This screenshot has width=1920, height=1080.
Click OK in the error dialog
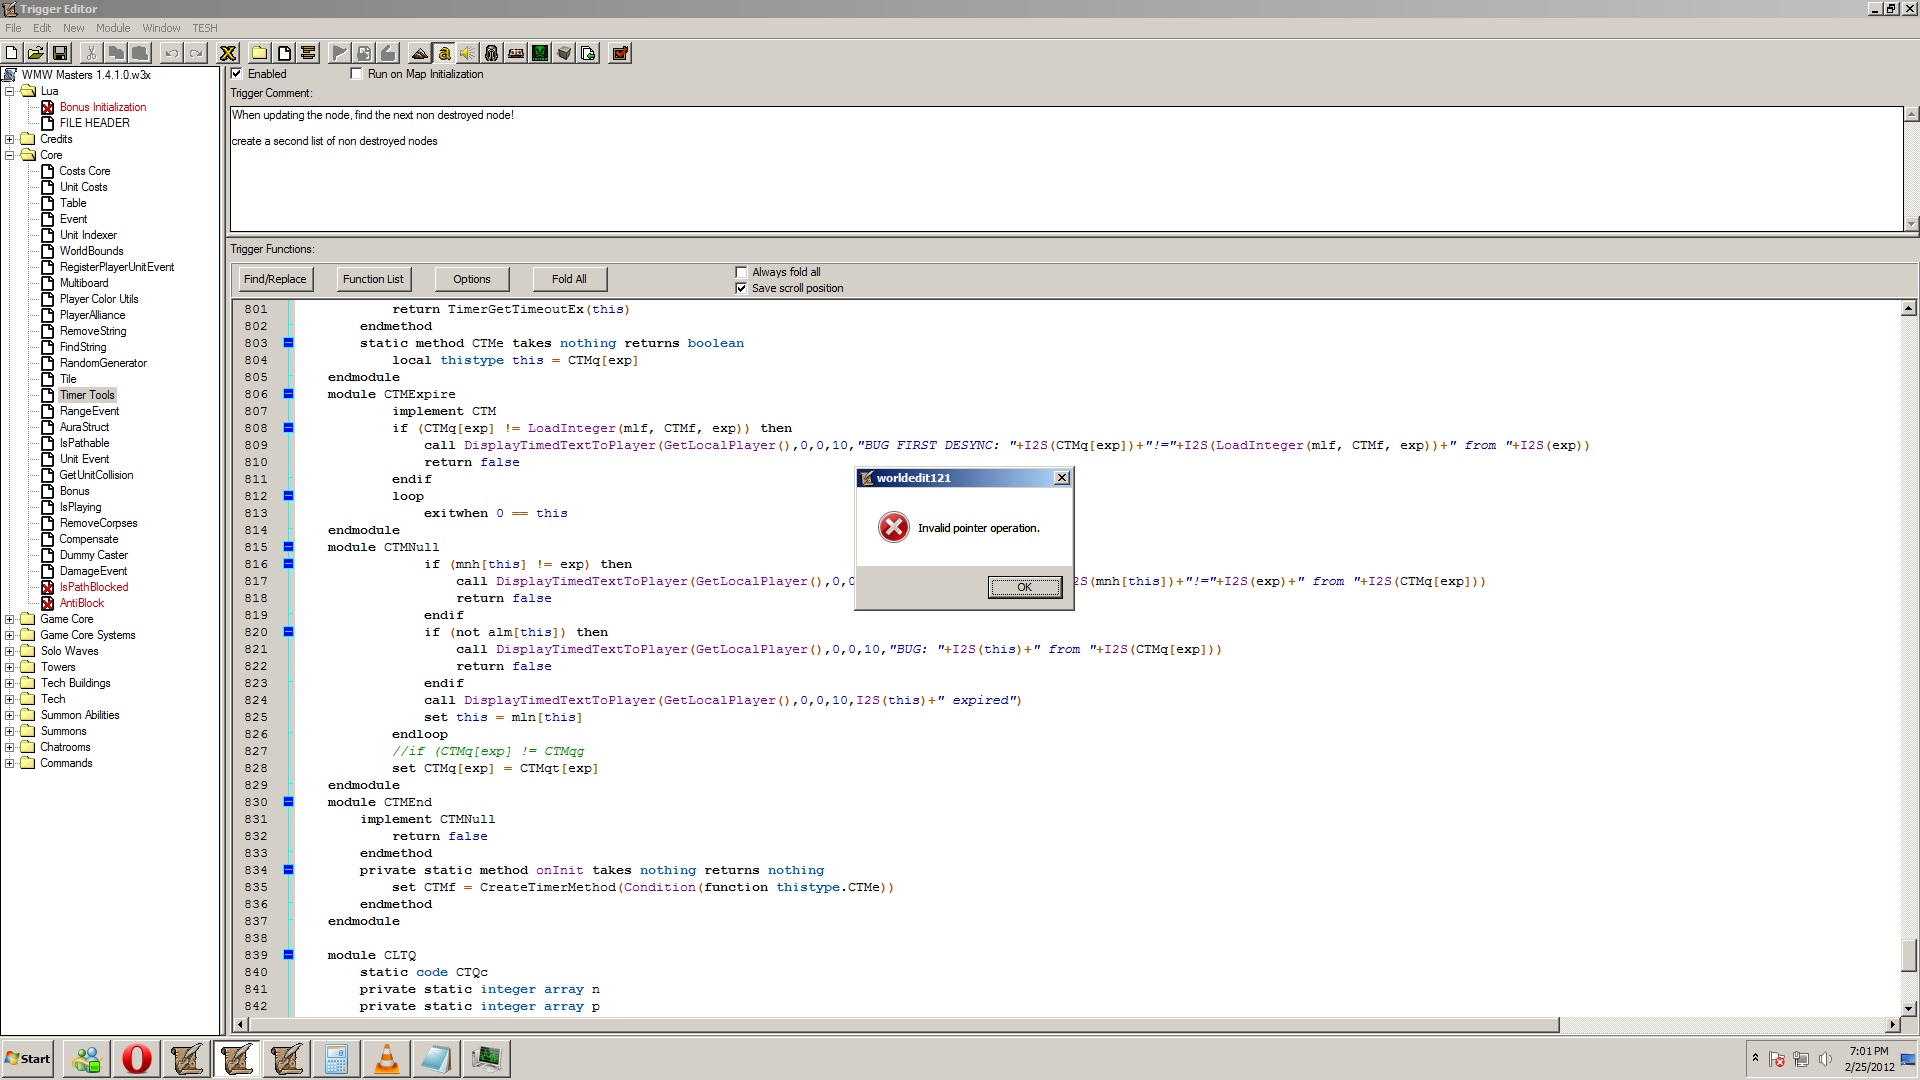(x=1025, y=587)
